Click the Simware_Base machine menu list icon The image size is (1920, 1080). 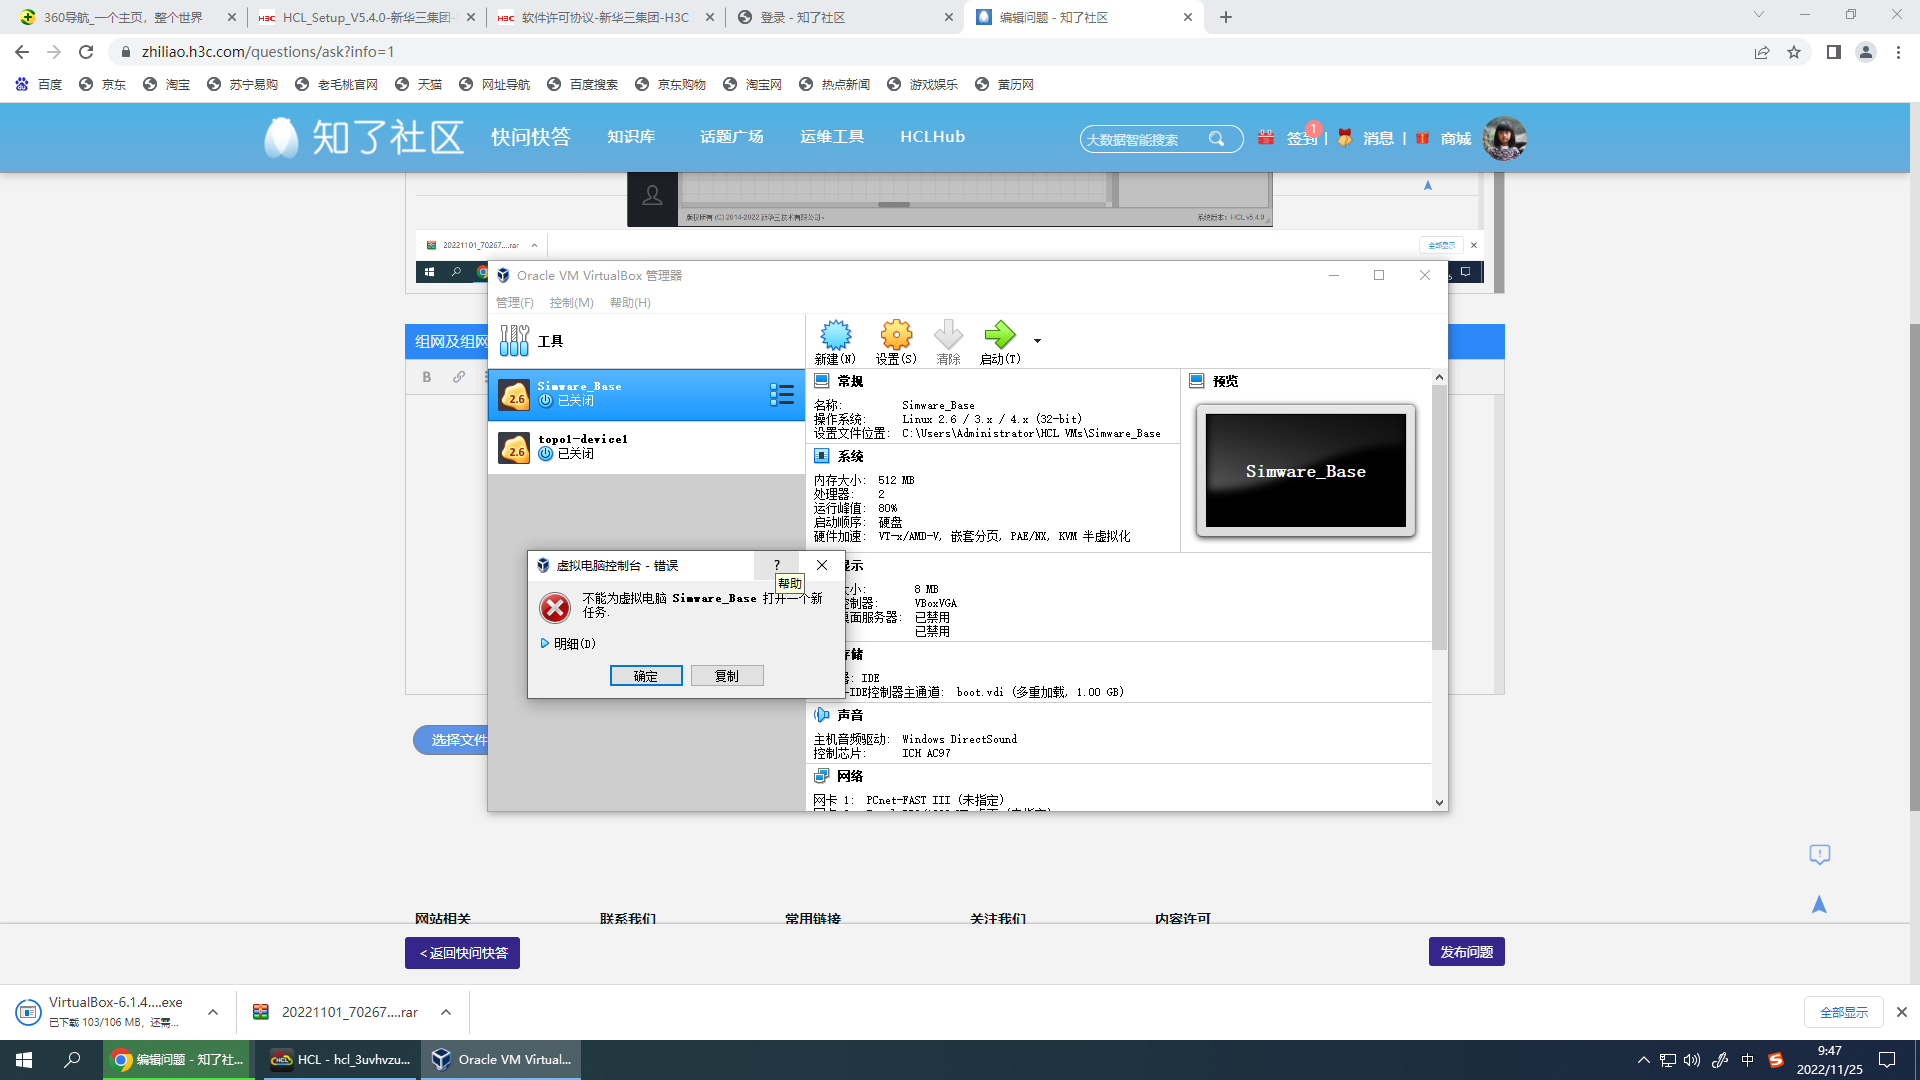[x=782, y=395]
